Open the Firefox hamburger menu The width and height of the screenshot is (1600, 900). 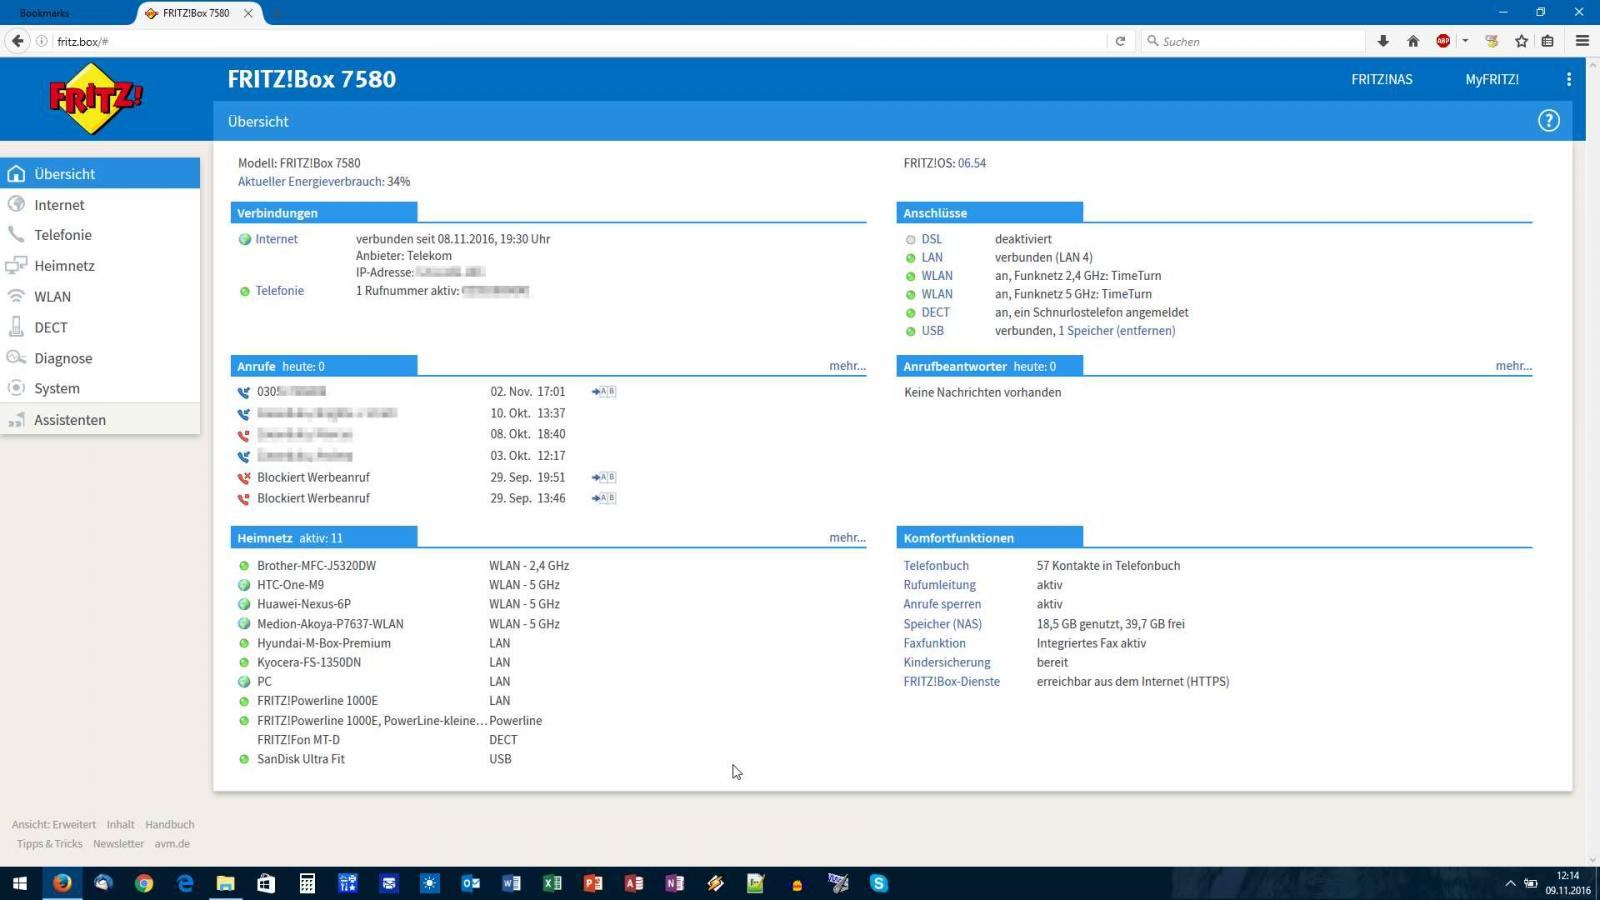pos(1582,41)
